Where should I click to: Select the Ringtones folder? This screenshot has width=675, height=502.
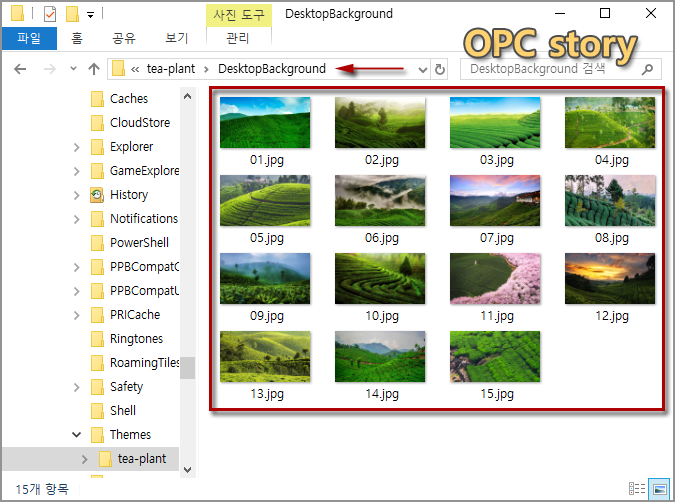click(136, 339)
